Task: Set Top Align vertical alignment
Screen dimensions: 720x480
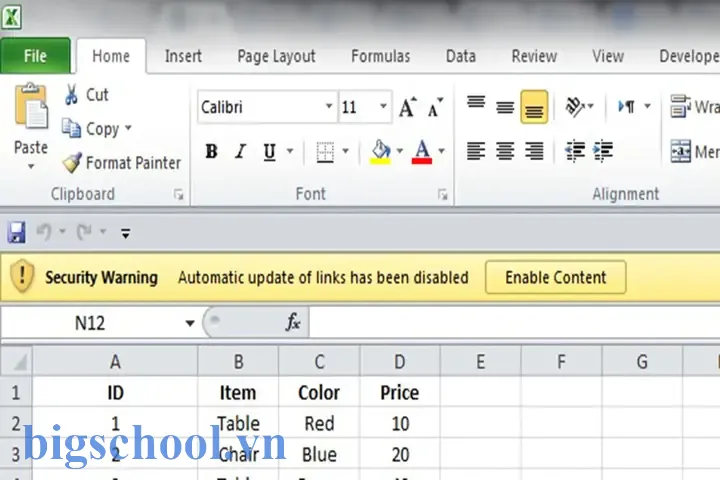Action: pos(476,102)
